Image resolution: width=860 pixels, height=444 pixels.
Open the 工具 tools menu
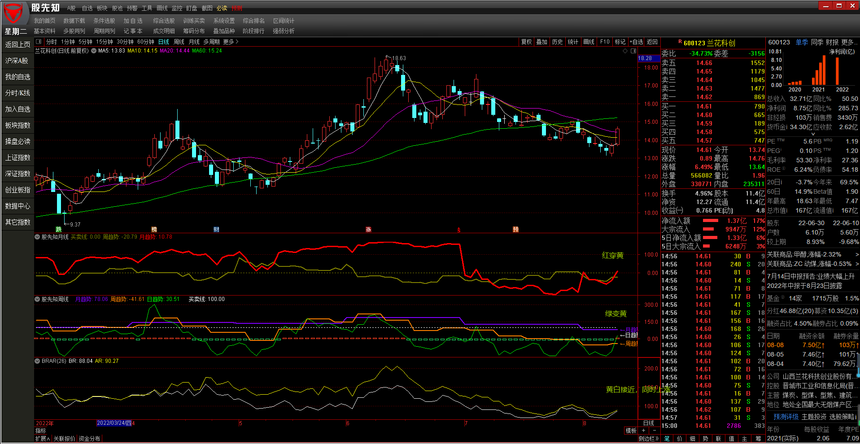click(x=147, y=8)
